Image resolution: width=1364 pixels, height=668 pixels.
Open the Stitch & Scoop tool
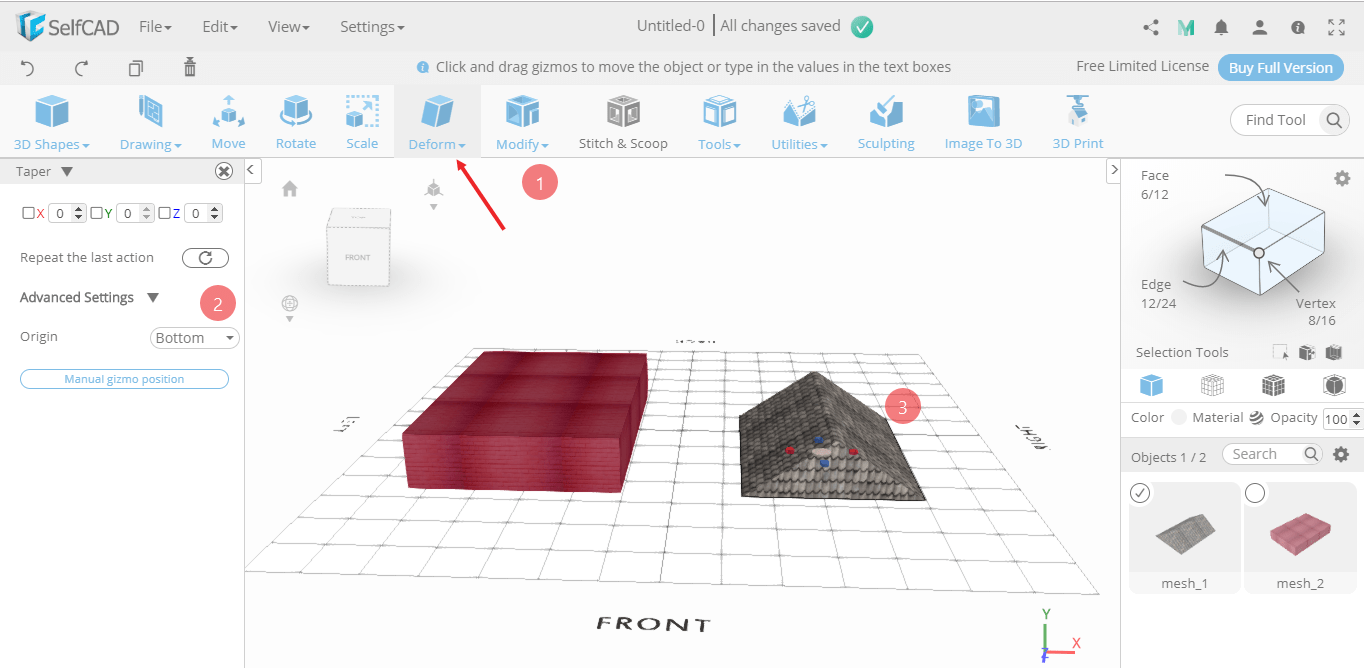point(622,120)
